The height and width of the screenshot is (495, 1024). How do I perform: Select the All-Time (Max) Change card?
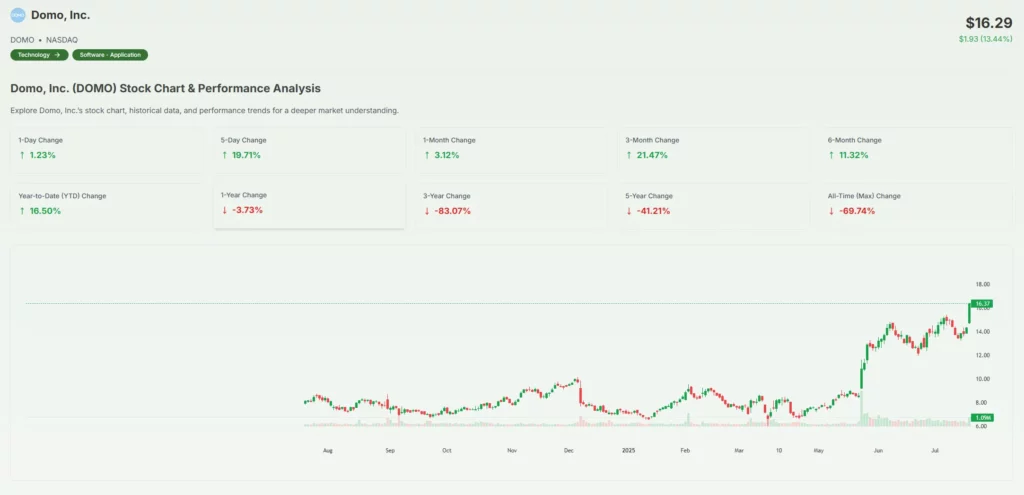(914, 203)
